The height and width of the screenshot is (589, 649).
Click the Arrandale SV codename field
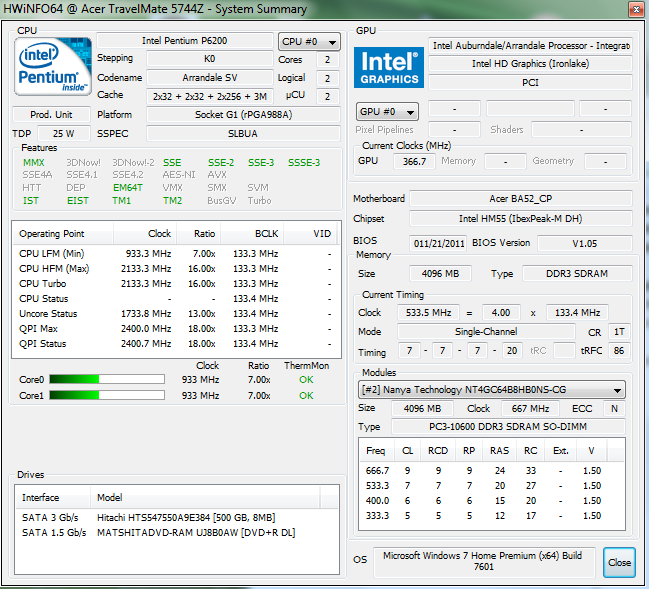(209, 77)
